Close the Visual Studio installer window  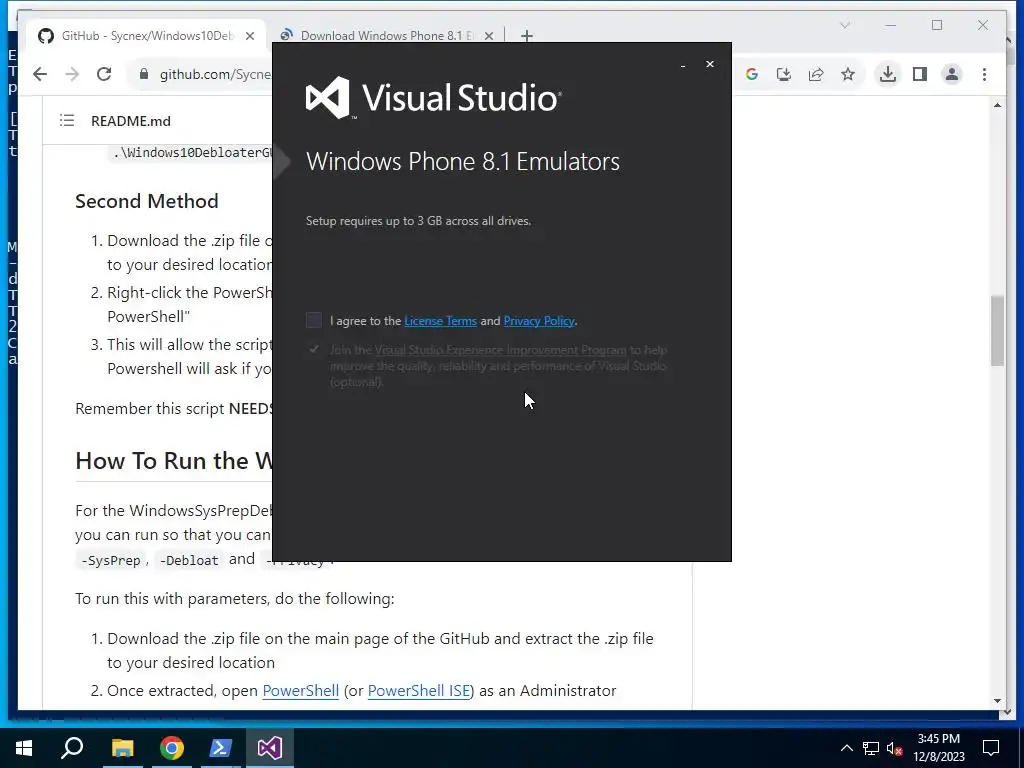[x=710, y=64]
